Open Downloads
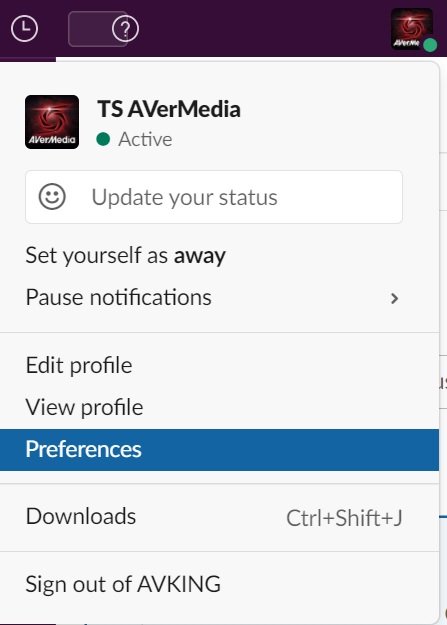The width and height of the screenshot is (447, 625). [219, 517]
